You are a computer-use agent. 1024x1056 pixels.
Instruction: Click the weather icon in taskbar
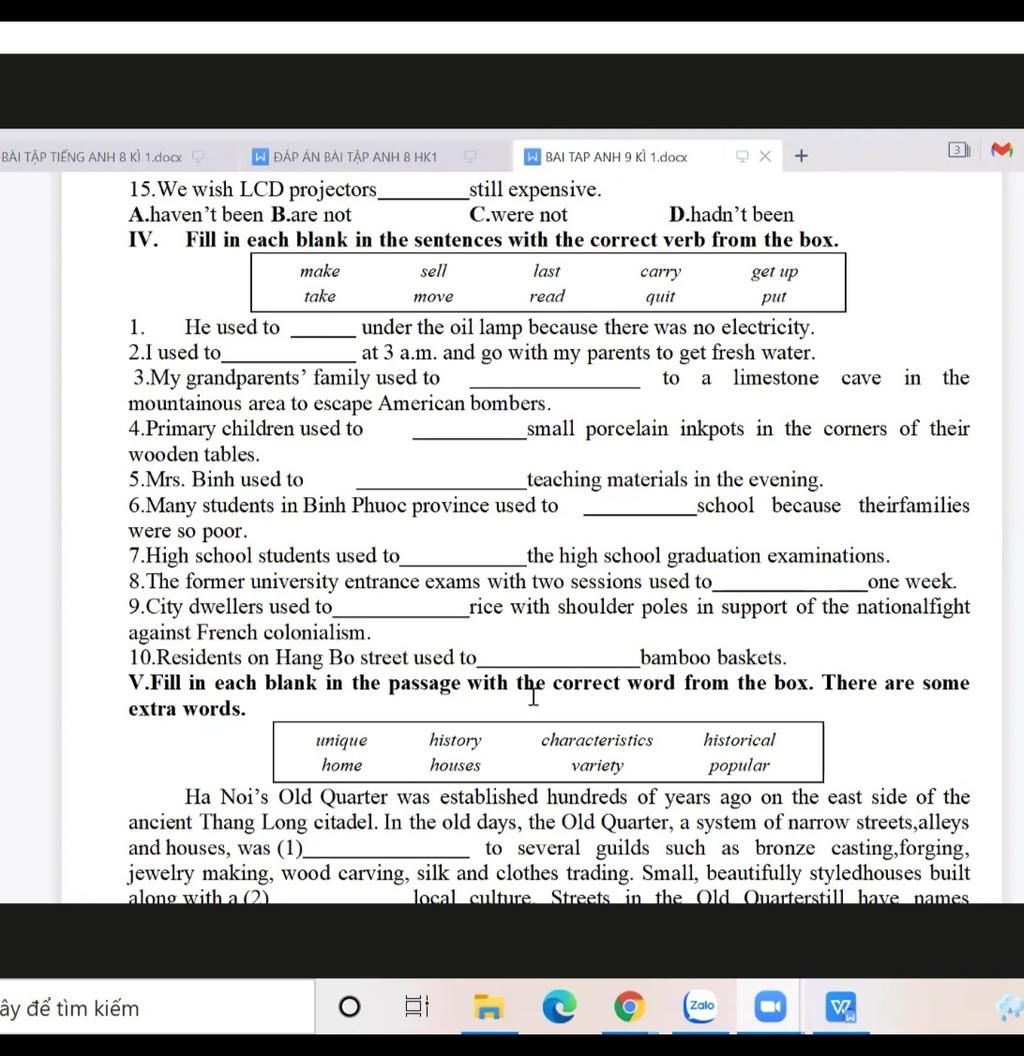(1011, 1008)
